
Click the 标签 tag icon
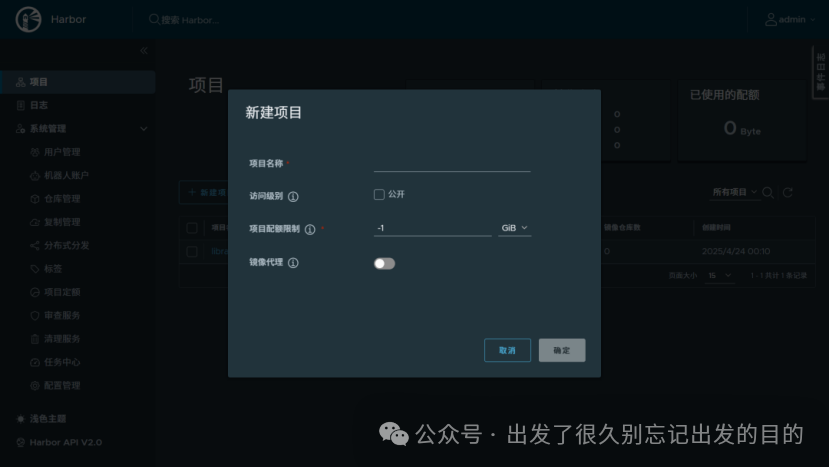35,268
